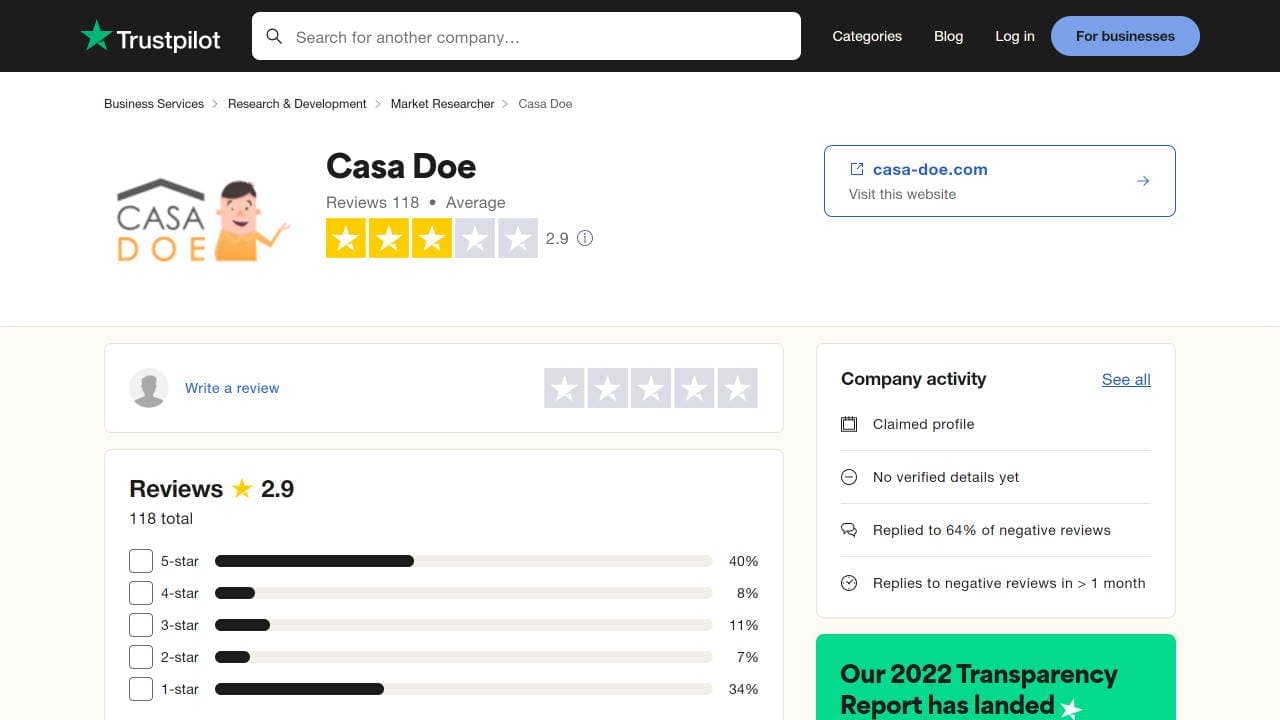Click the arrow icon in the website card

[x=1143, y=181]
